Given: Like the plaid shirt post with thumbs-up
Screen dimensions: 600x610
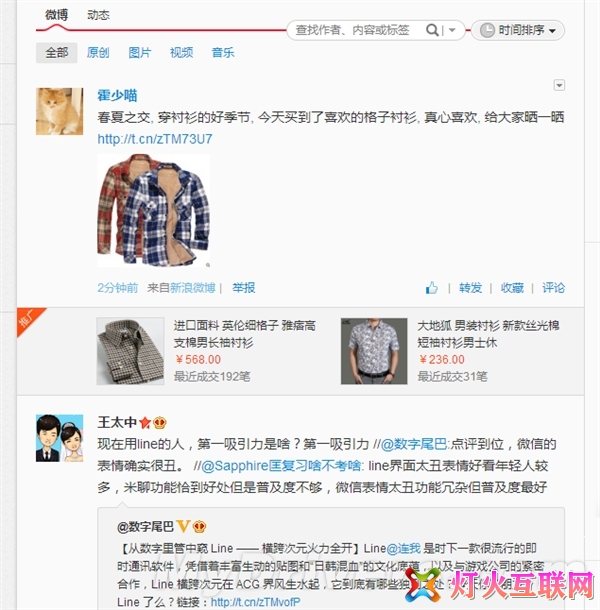Looking at the screenshot, I should pos(432,288).
